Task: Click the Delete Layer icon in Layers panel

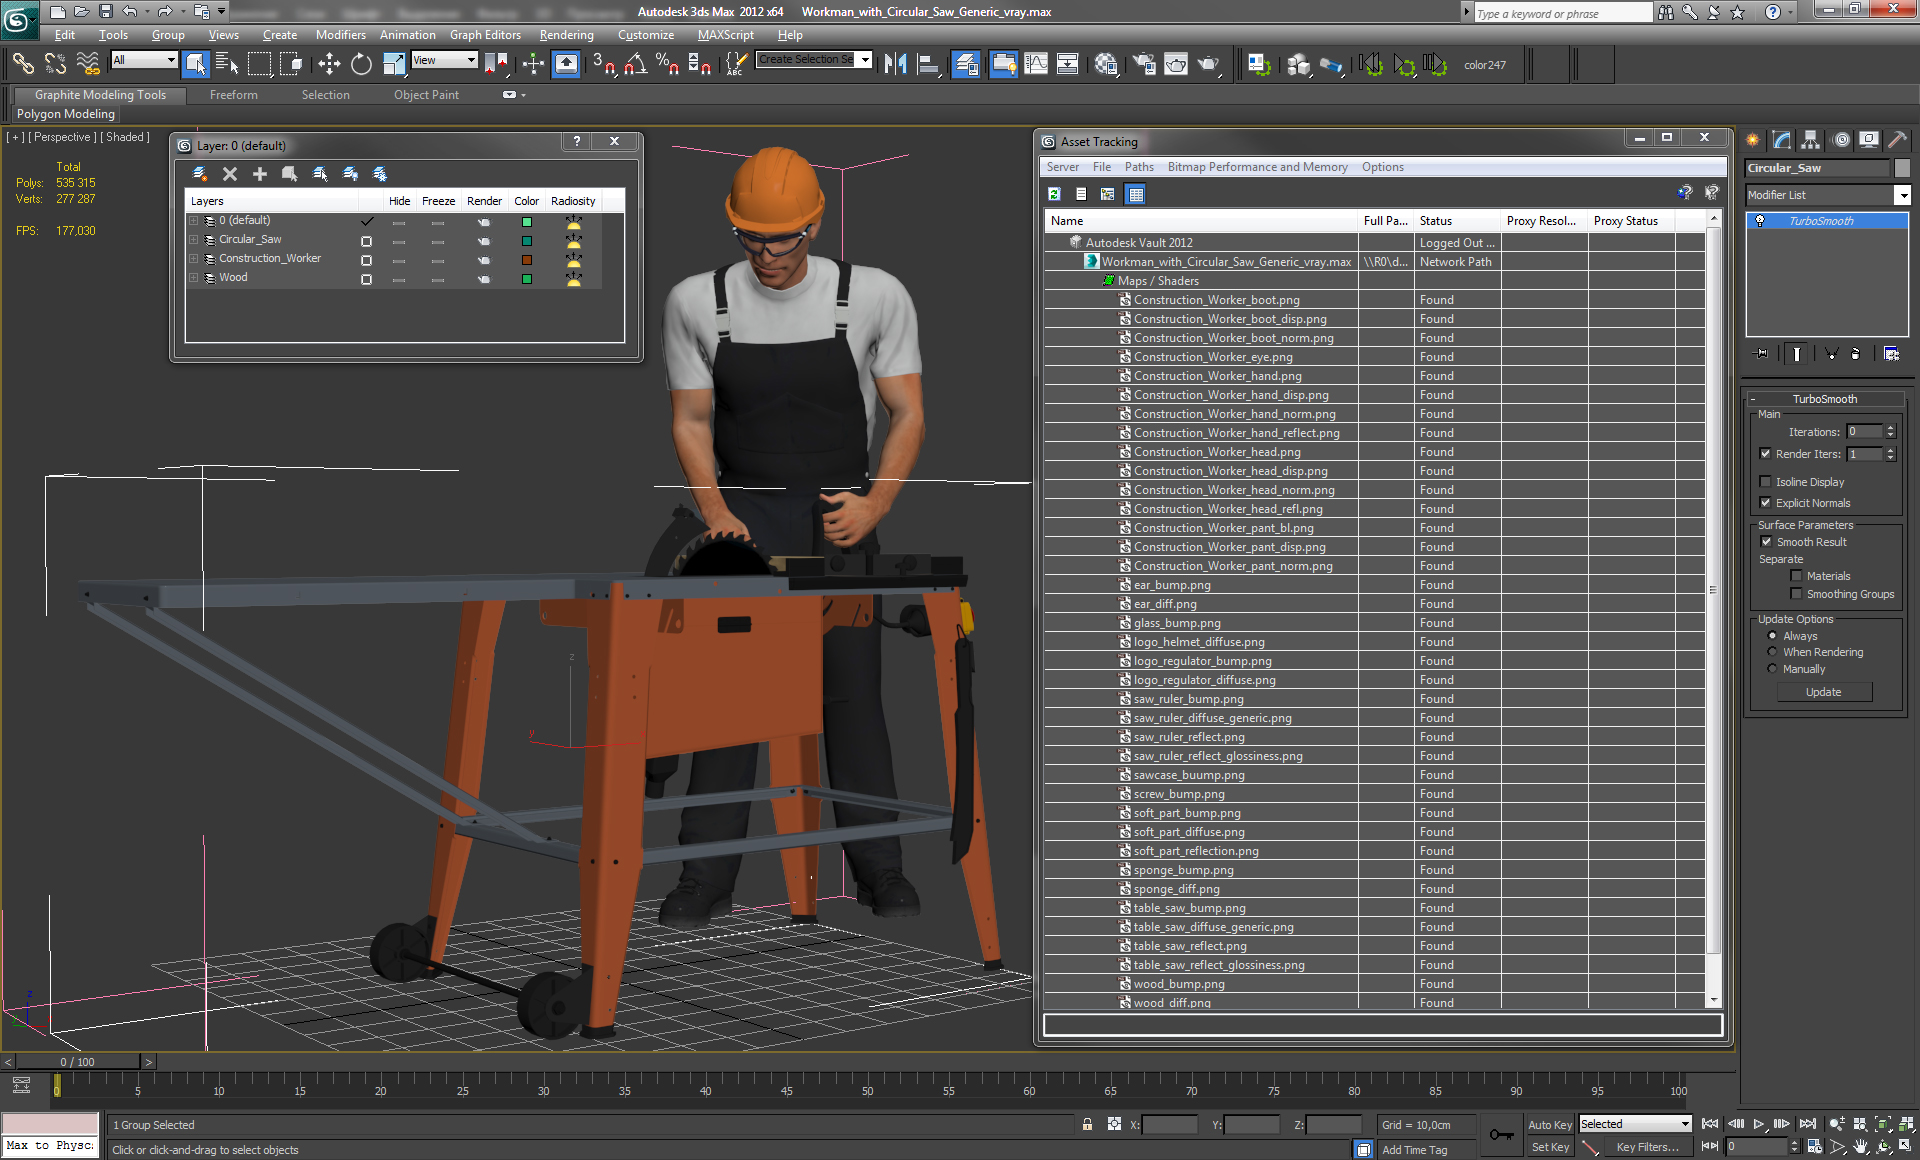Action: pos(228,173)
